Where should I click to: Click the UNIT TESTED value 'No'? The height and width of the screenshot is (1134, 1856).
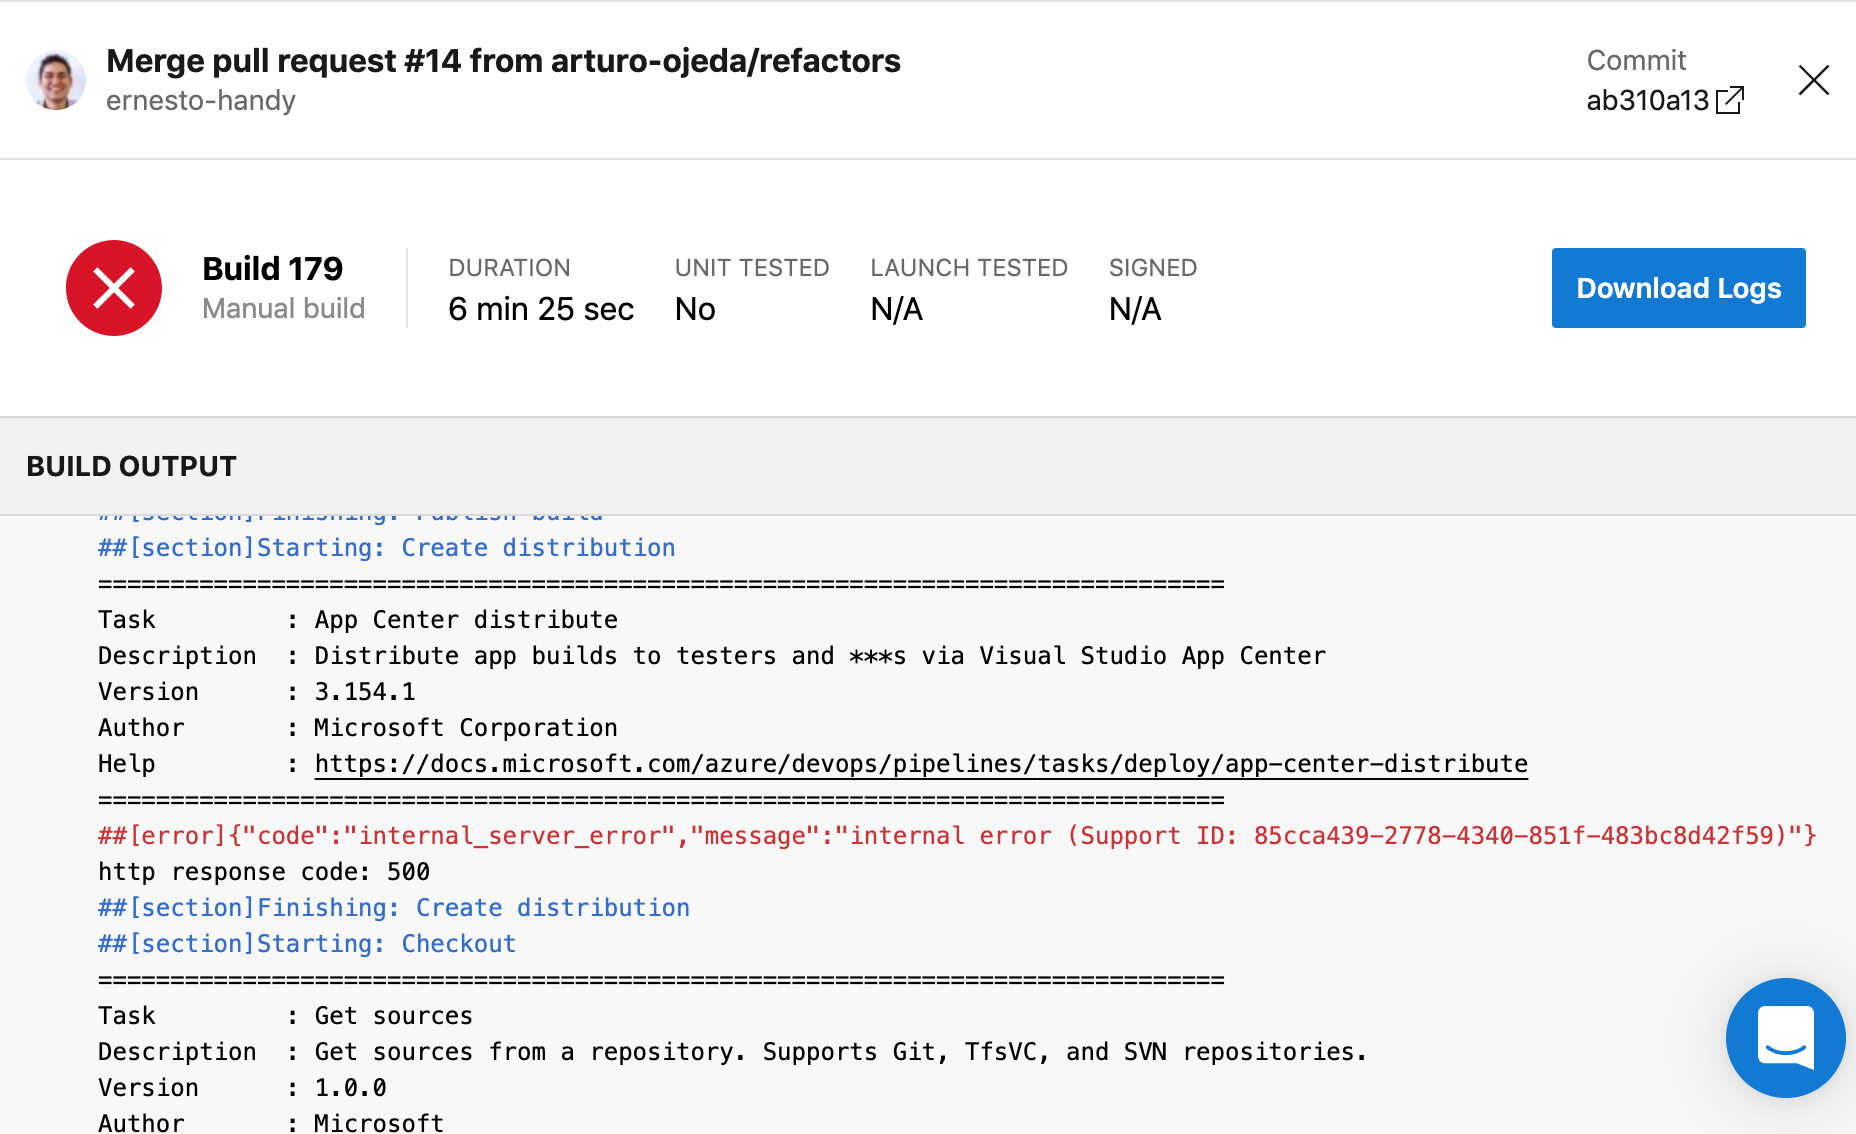click(x=695, y=309)
